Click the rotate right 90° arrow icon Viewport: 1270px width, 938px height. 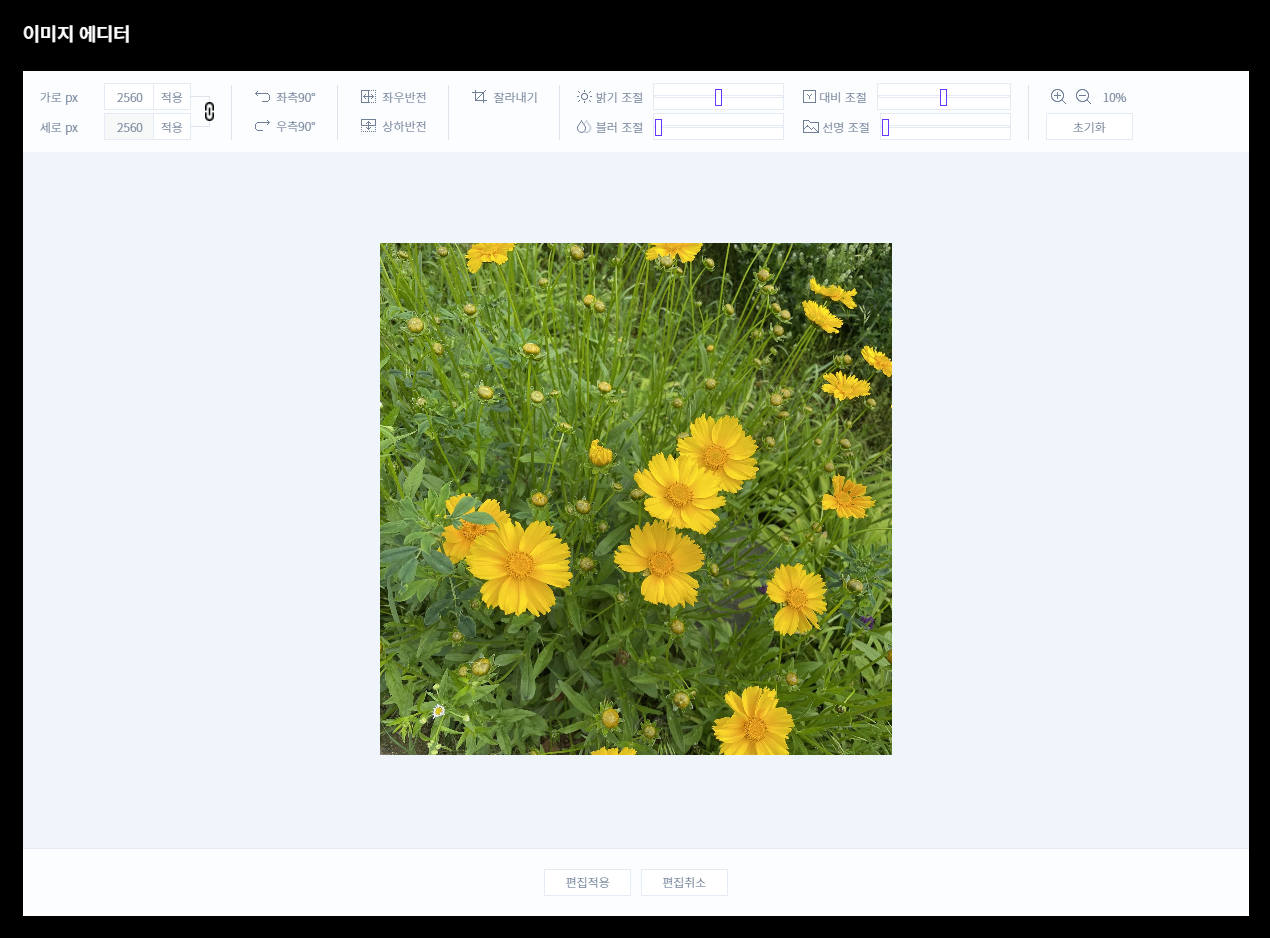click(263, 126)
